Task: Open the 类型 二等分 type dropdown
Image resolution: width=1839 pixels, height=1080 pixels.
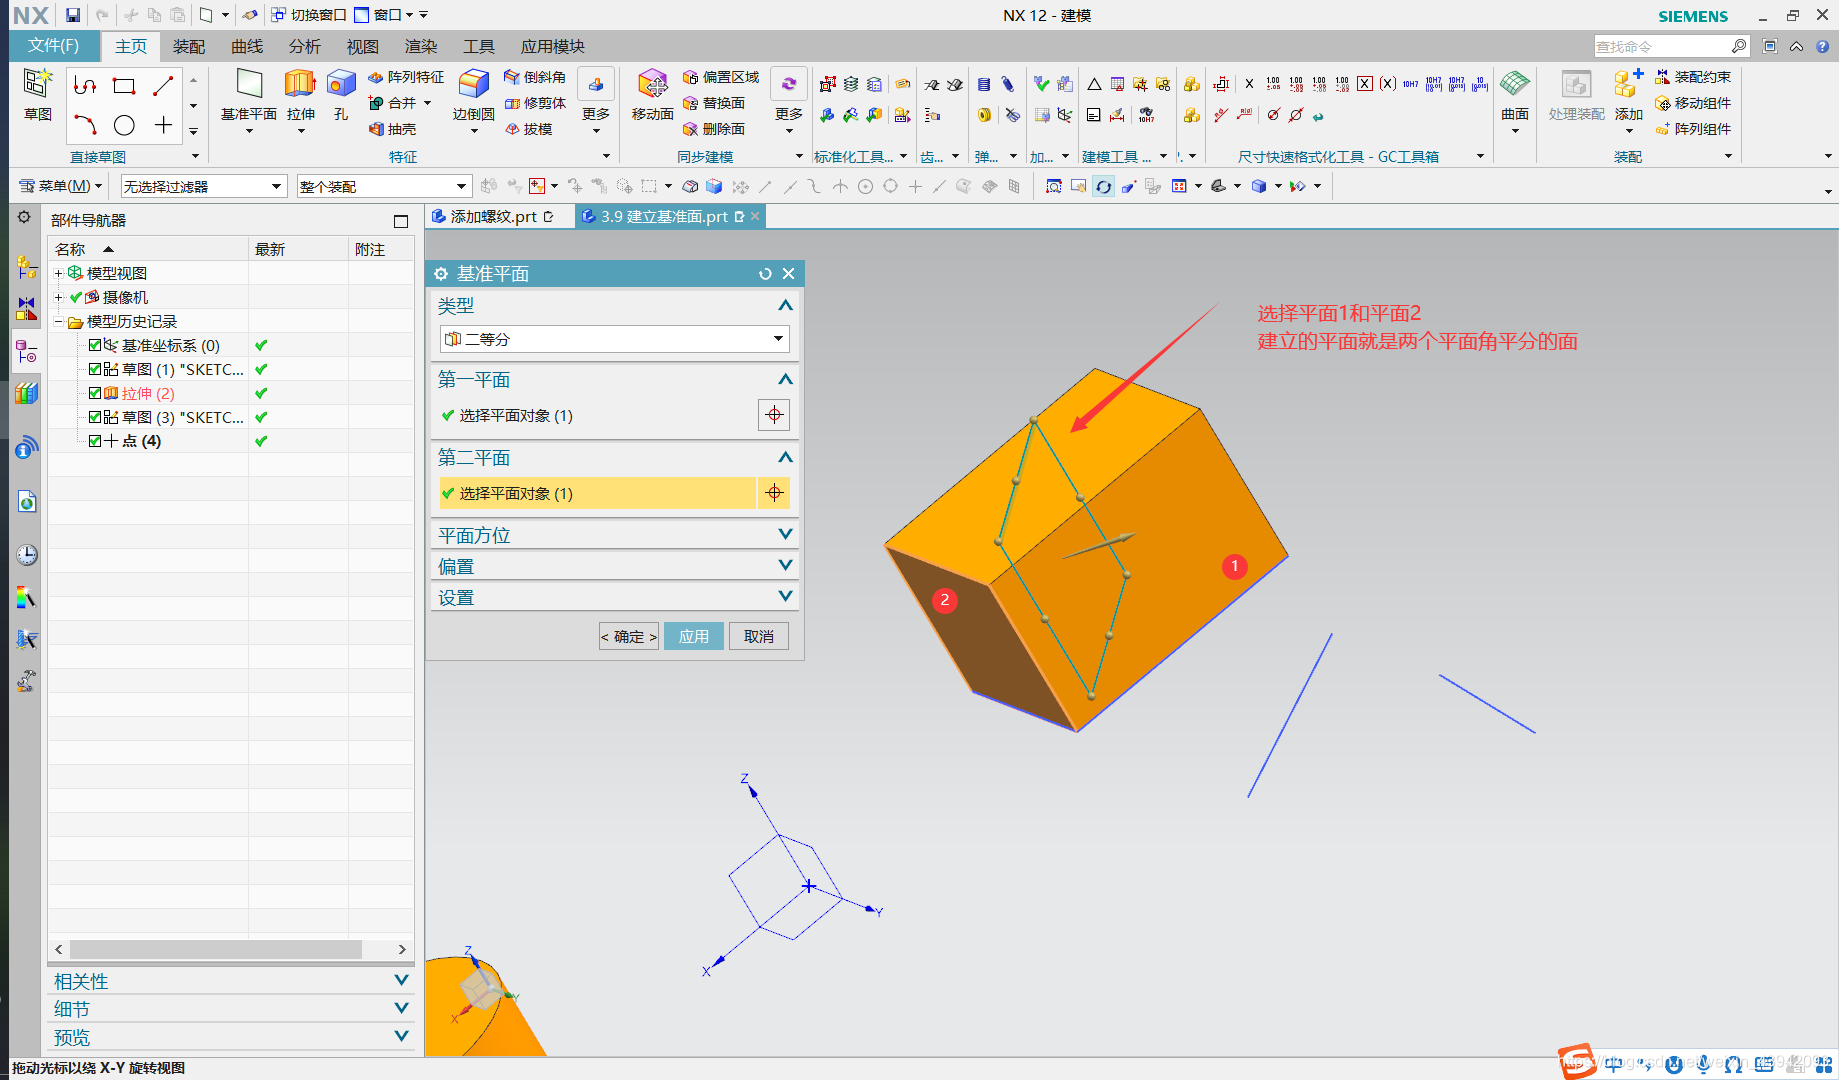Action: [614, 339]
